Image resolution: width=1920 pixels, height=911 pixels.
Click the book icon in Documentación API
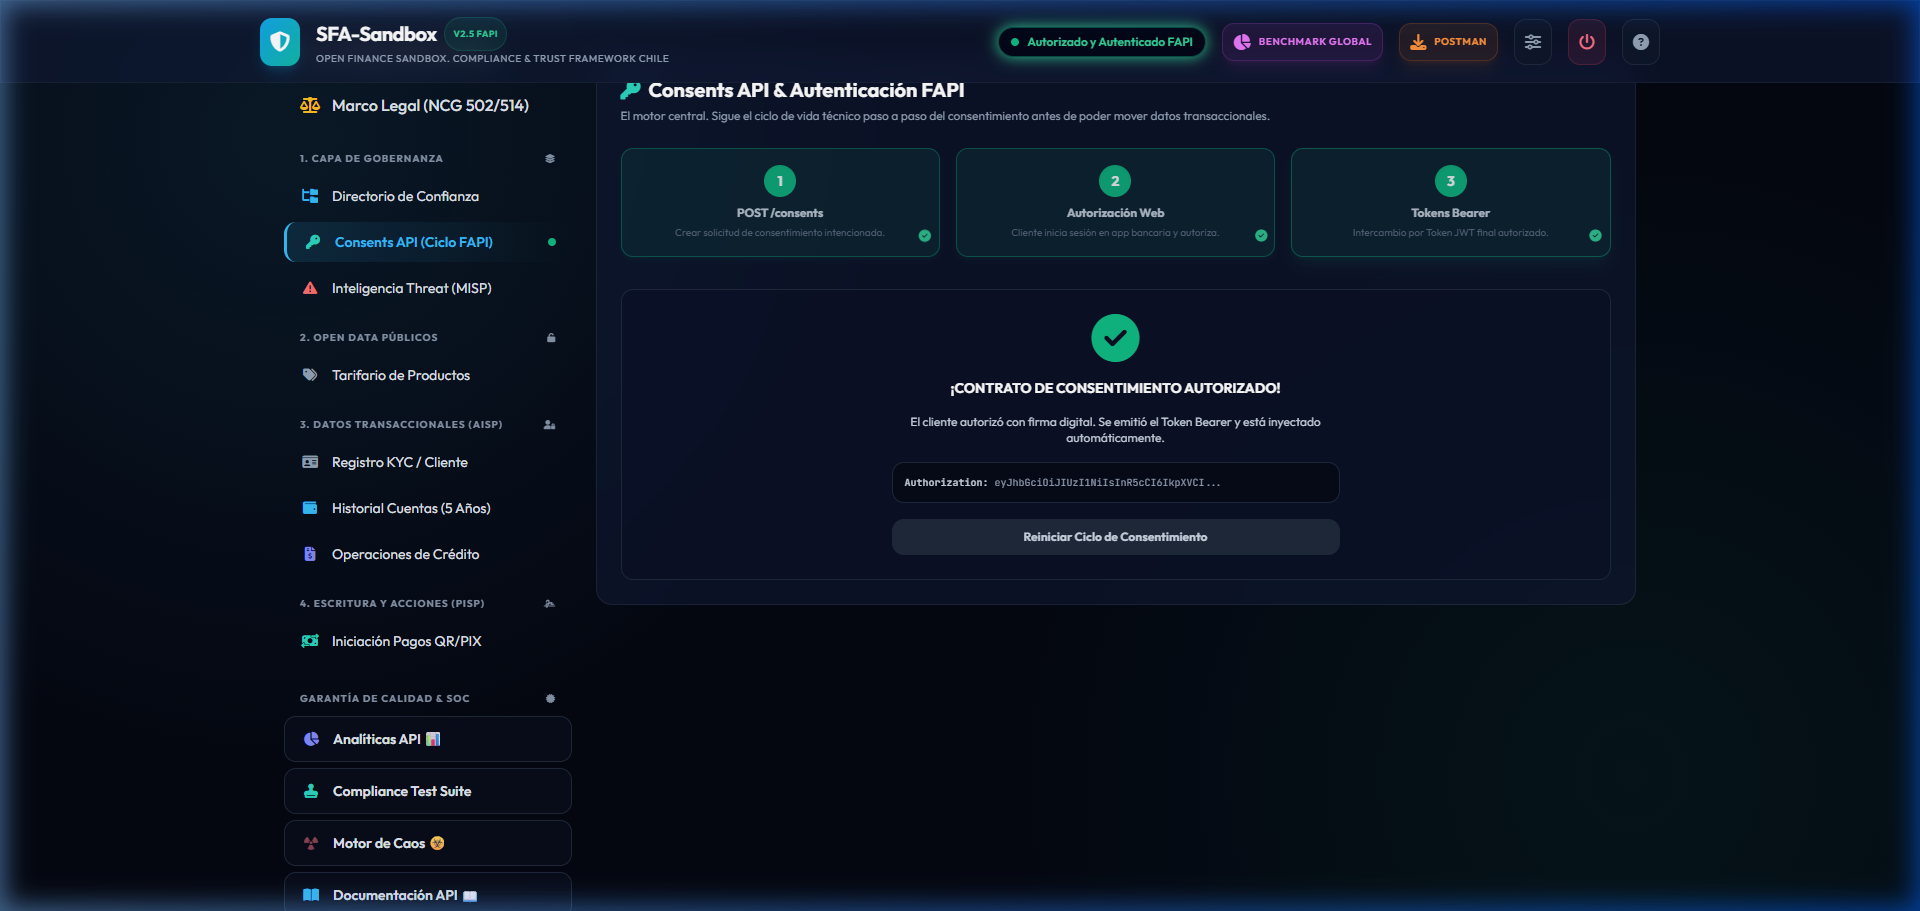coord(311,895)
